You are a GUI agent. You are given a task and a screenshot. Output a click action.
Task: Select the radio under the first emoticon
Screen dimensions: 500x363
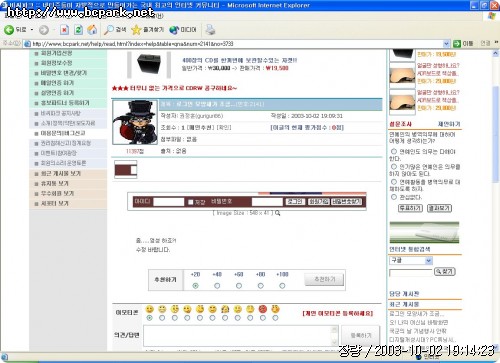(150, 318)
